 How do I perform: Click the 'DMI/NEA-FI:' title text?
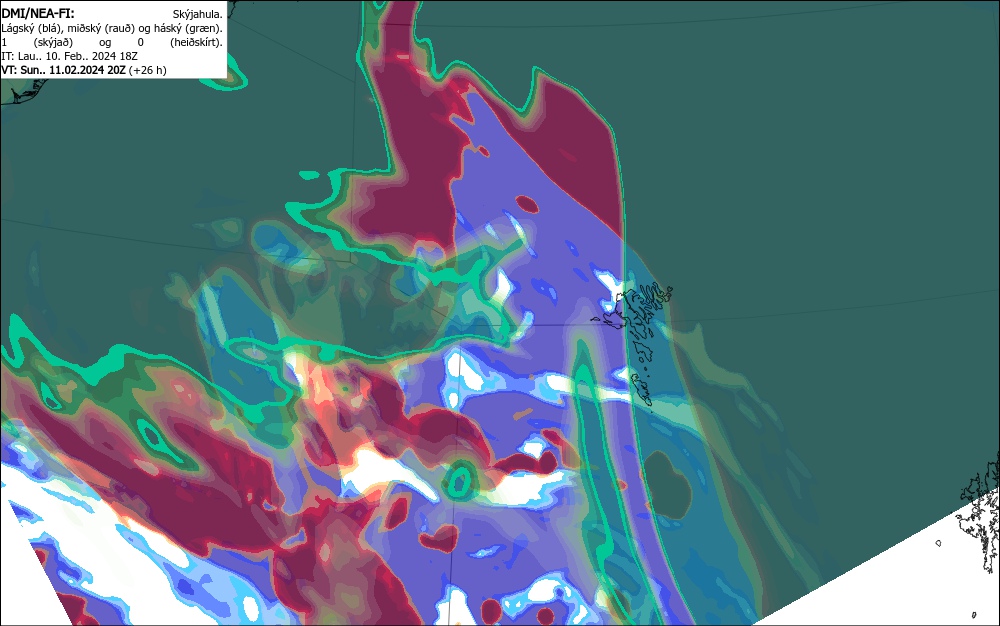point(38,13)
